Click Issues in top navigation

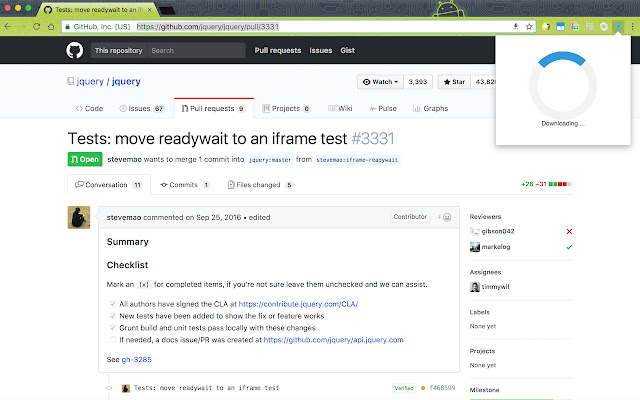coord(320,50)
